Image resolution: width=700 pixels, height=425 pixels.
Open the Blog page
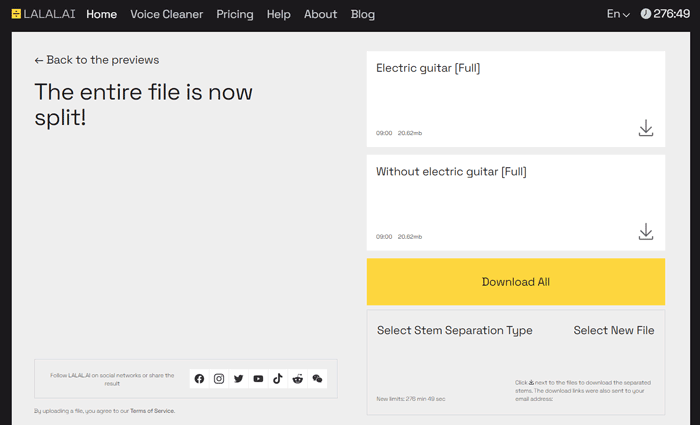pyautogui.click(x=362, y=14)
